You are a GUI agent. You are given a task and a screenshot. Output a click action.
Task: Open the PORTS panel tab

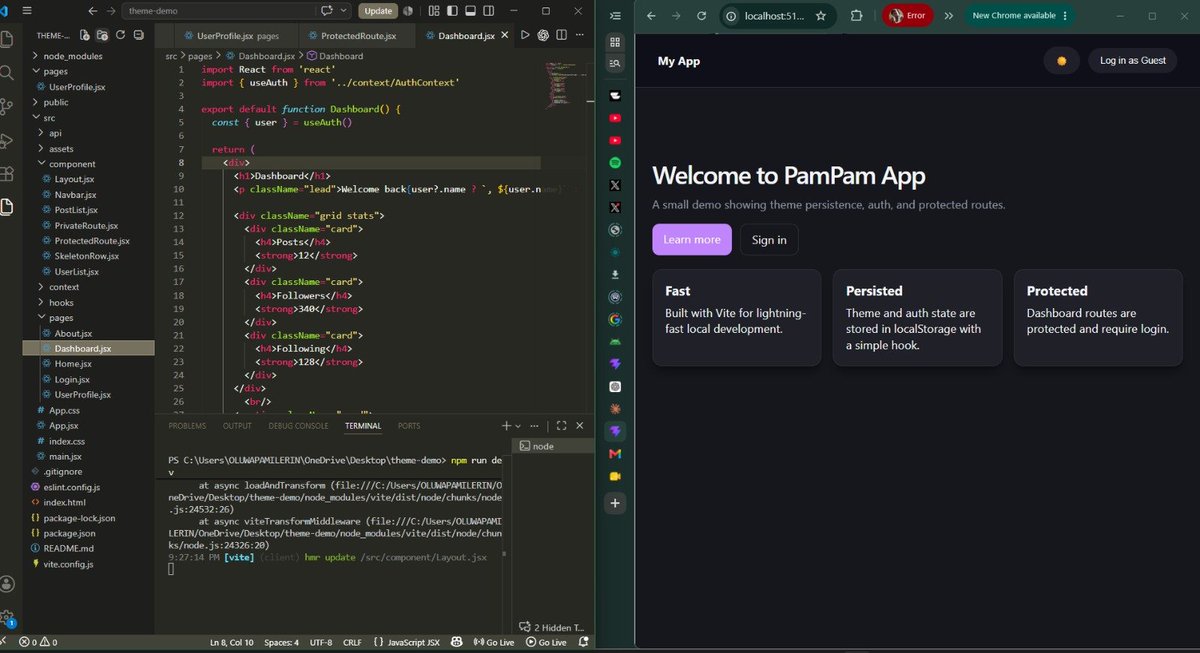coord(409,426)
